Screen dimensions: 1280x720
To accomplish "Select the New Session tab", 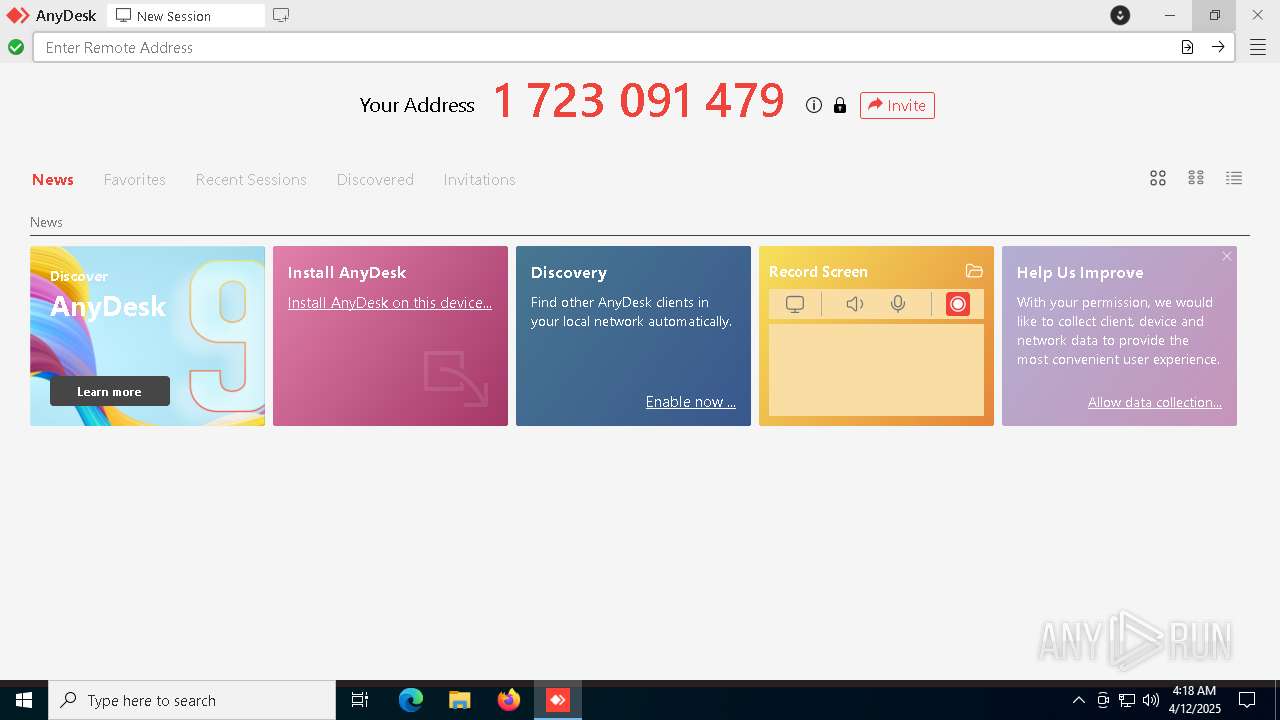I will (x=186, y=16).
